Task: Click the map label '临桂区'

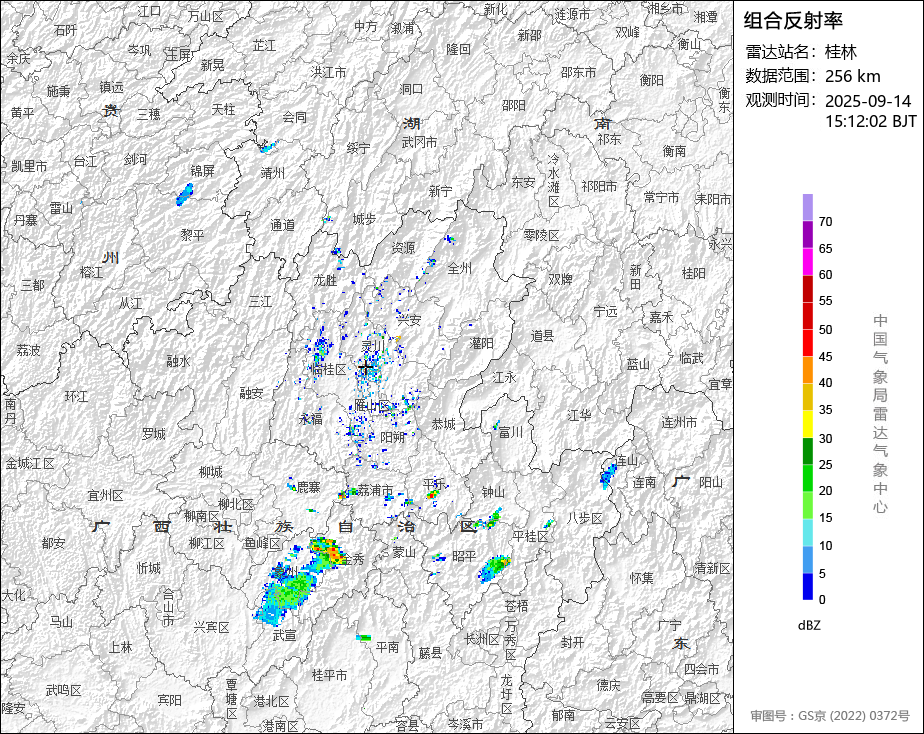Action: click(x=329, y=369)
